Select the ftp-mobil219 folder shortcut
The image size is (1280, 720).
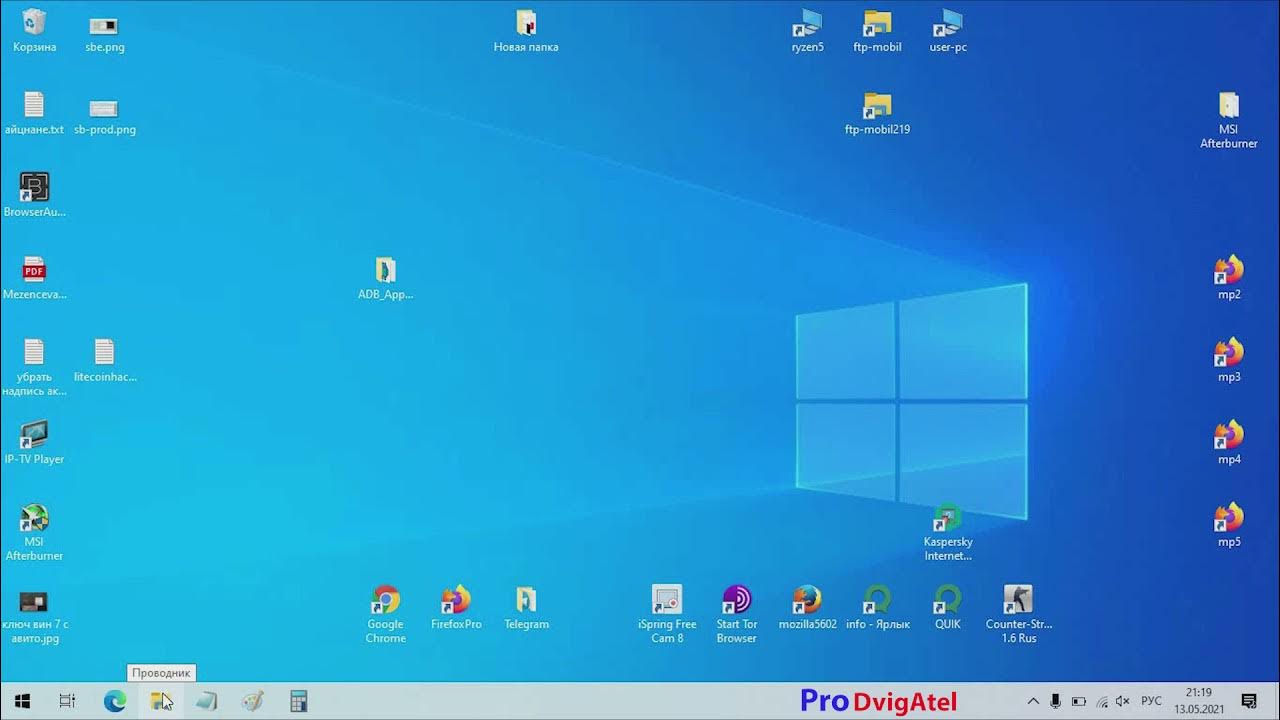[877, 113]
